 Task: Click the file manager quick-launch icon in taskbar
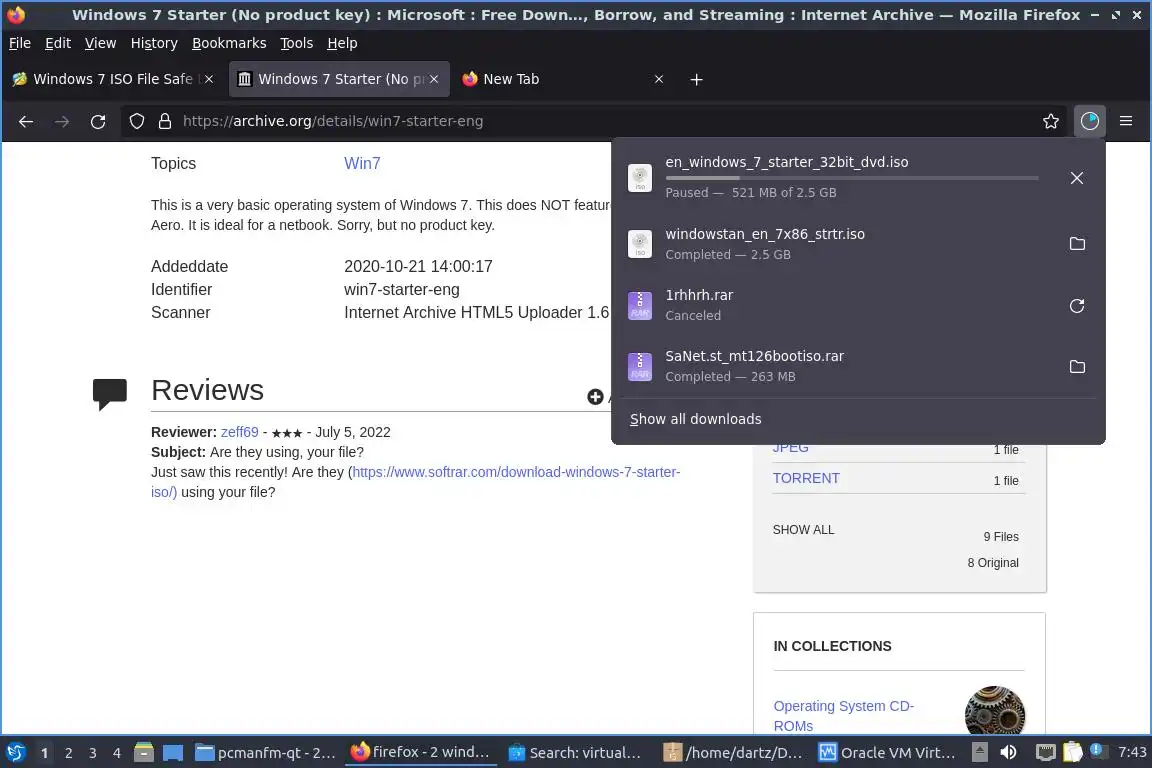pos(144,752)
